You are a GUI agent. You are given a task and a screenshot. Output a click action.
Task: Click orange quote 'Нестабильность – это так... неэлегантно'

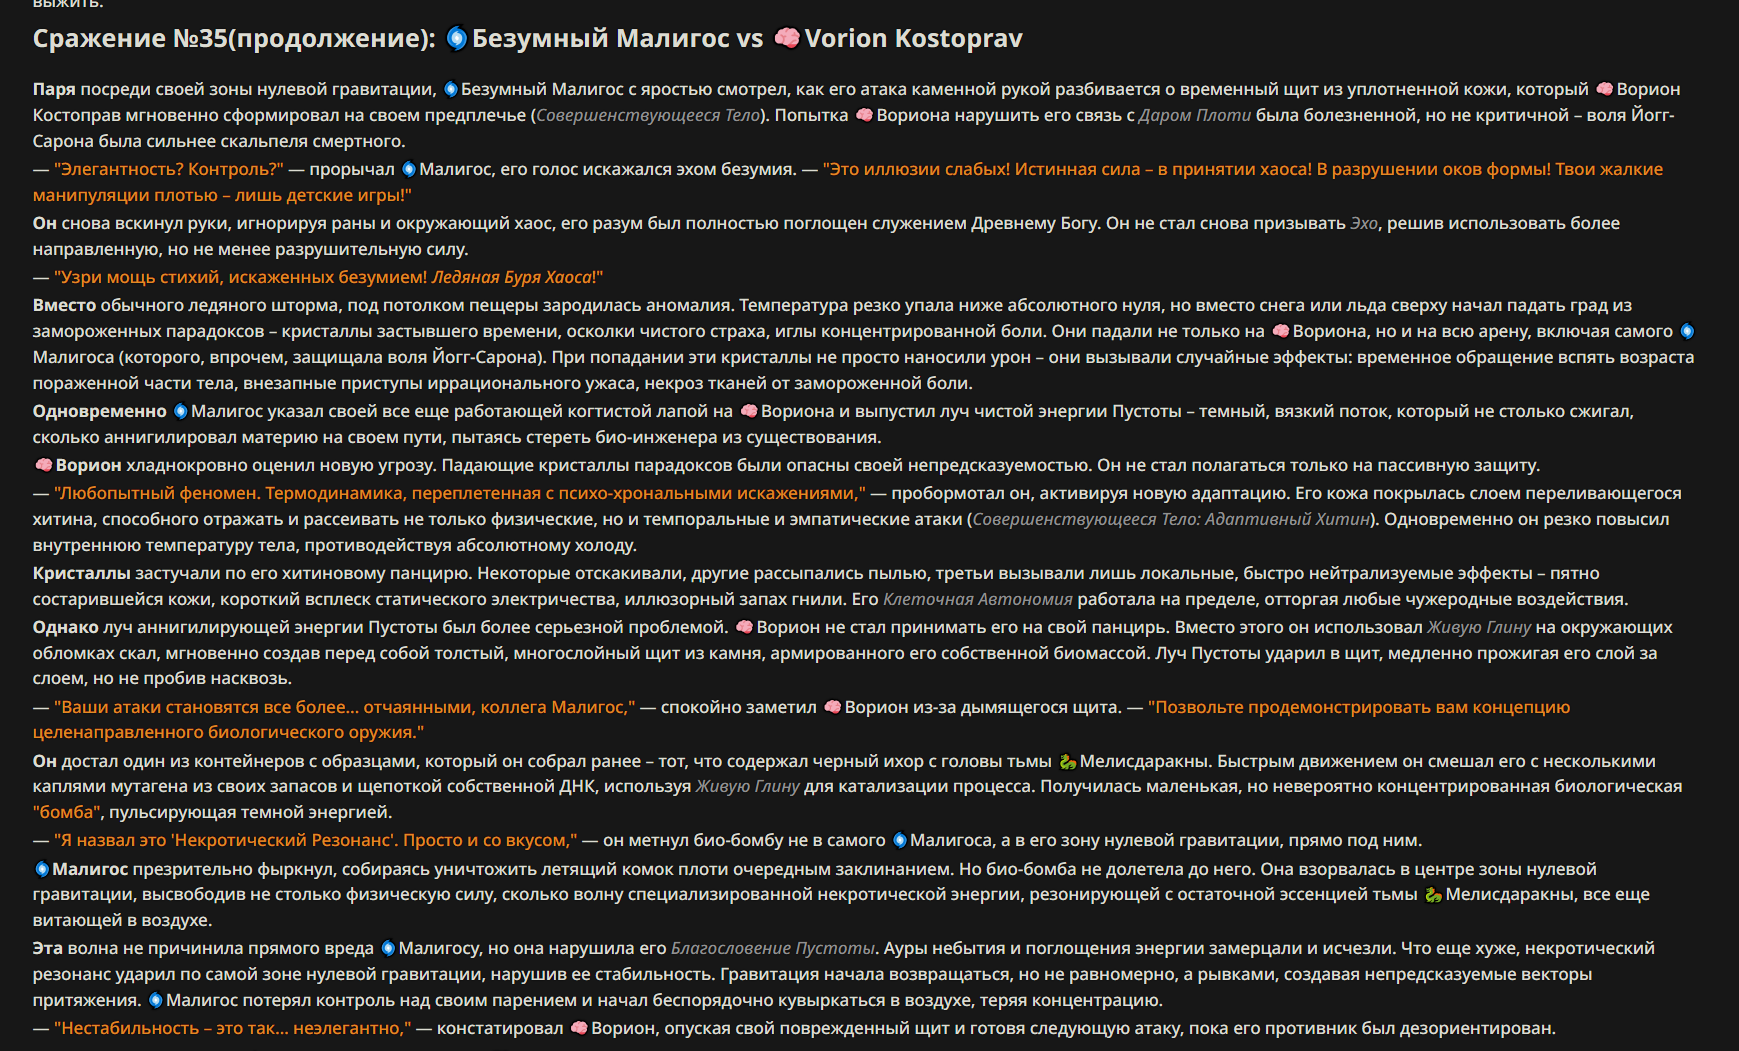click(x=233, y=1028)
